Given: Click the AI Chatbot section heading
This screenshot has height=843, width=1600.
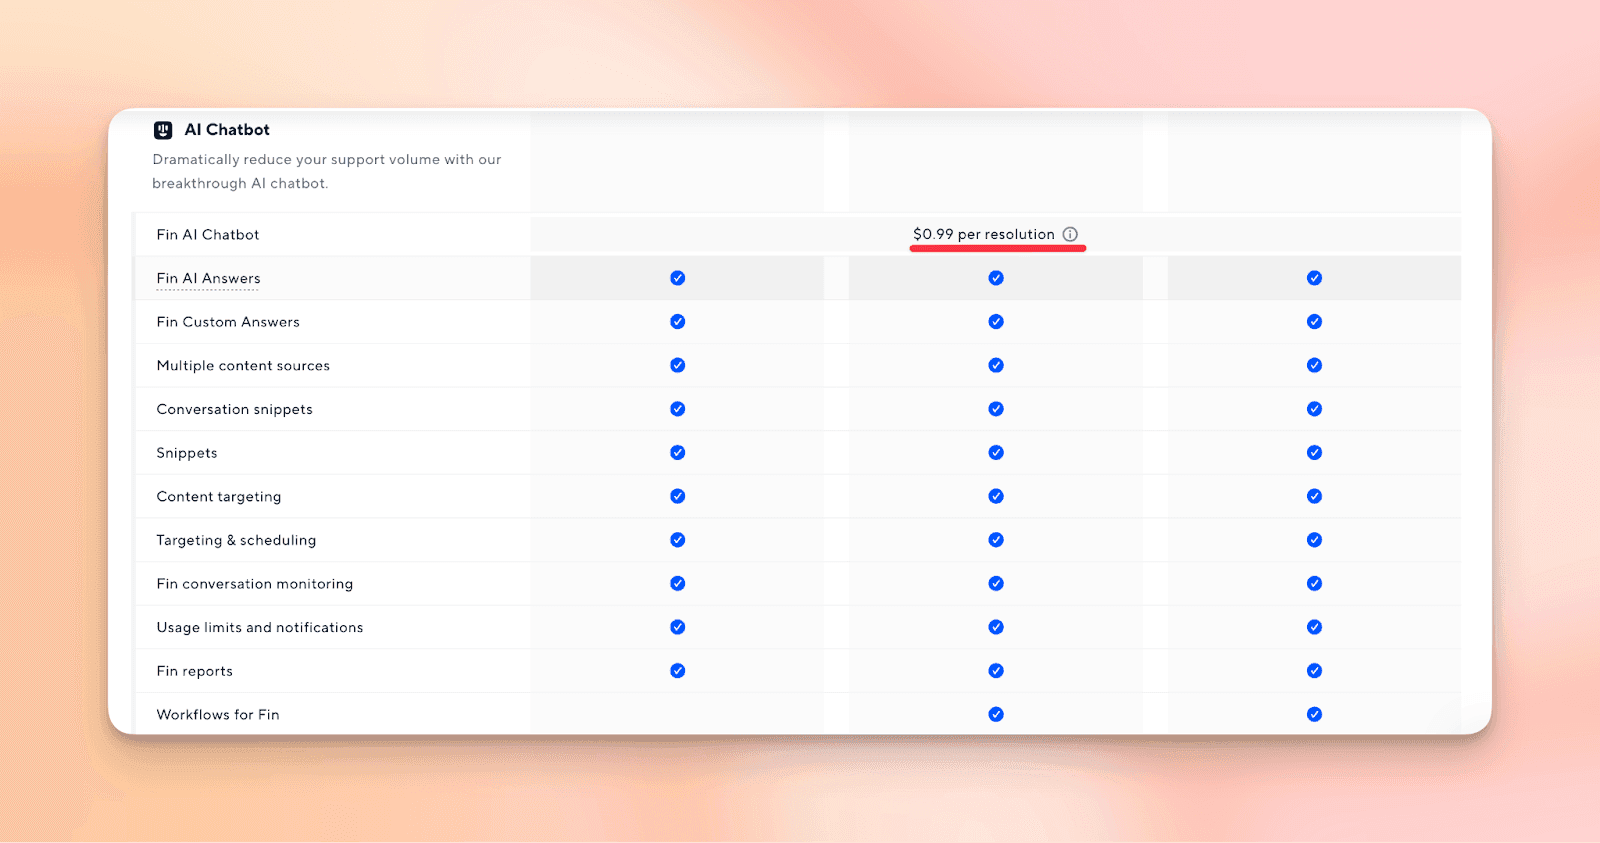Looking at the screenshot, I should 227,130.
